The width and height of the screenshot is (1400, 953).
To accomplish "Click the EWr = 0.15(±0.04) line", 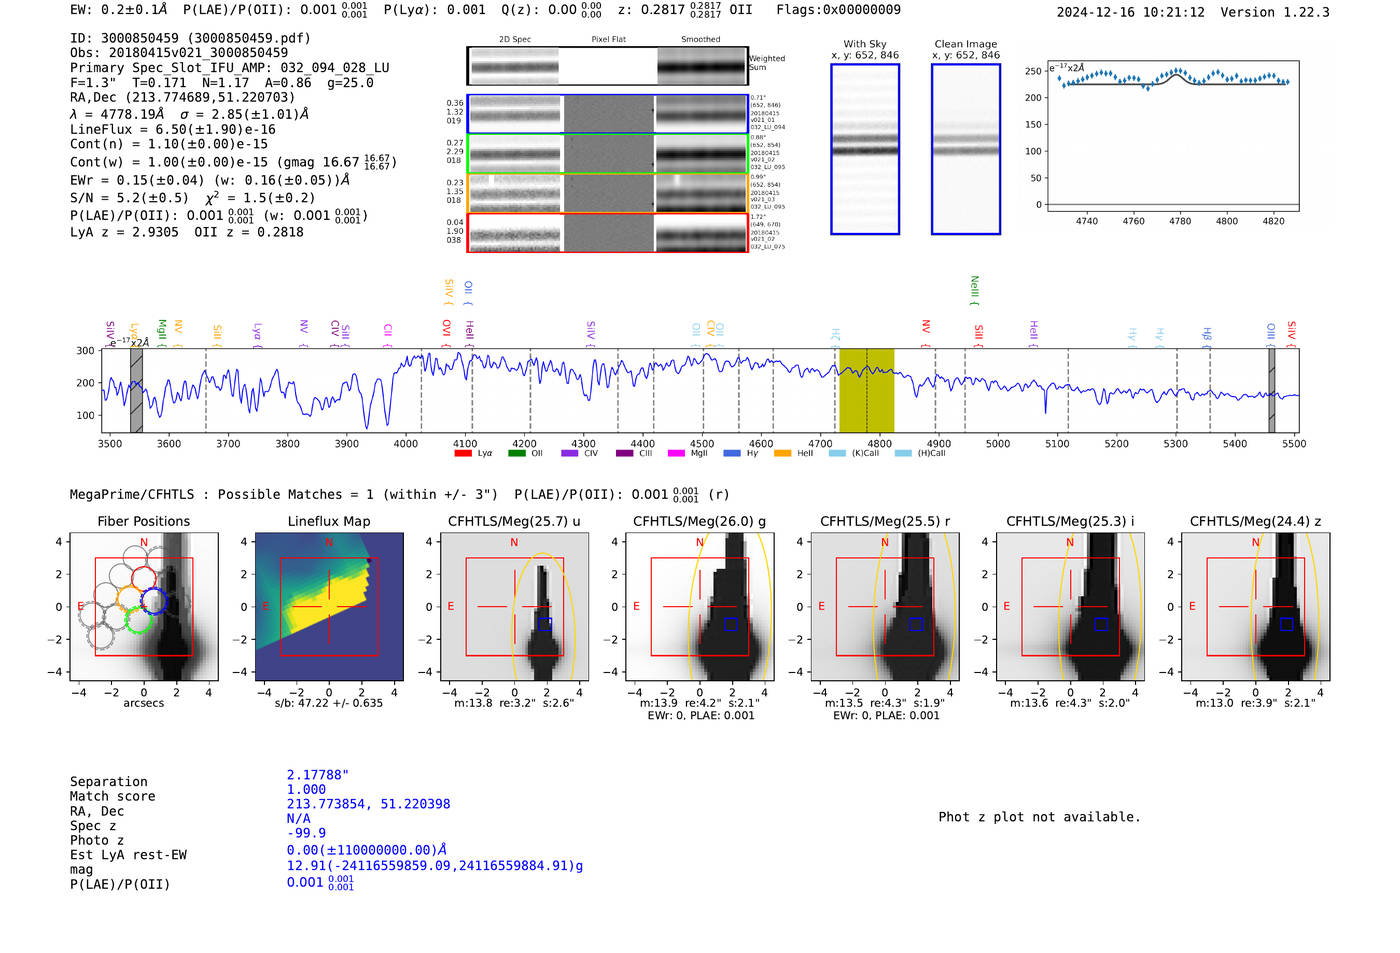I will pyautogui.click(x=210, y=180).
